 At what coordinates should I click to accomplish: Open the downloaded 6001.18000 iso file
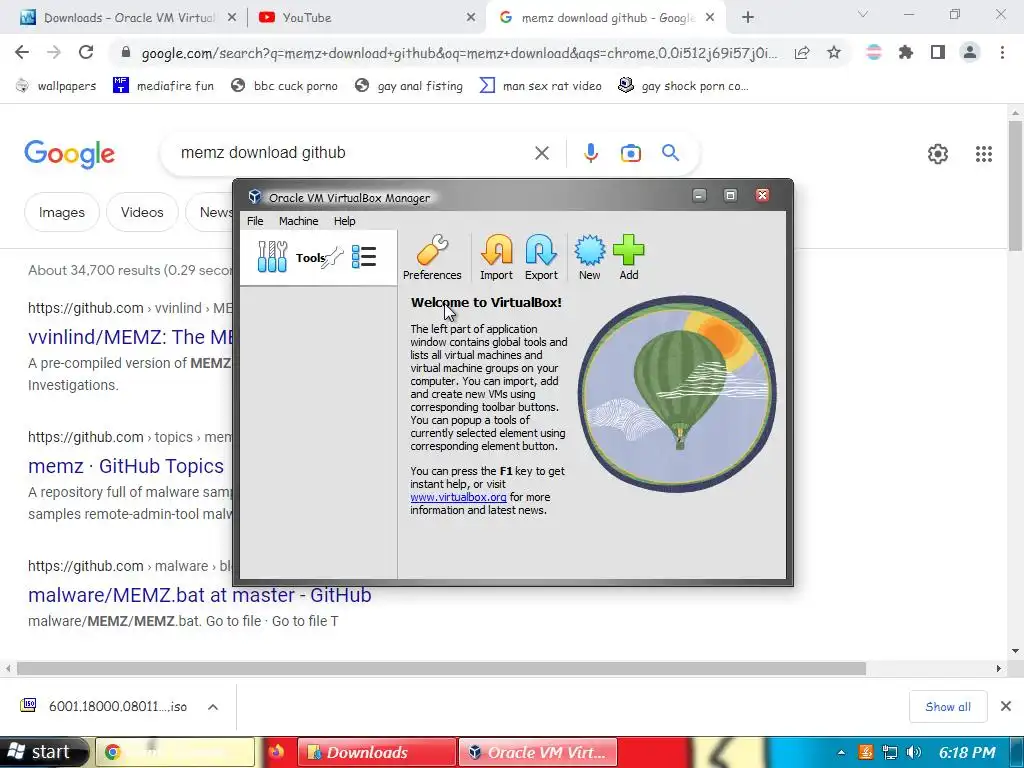tap(104, 707)
